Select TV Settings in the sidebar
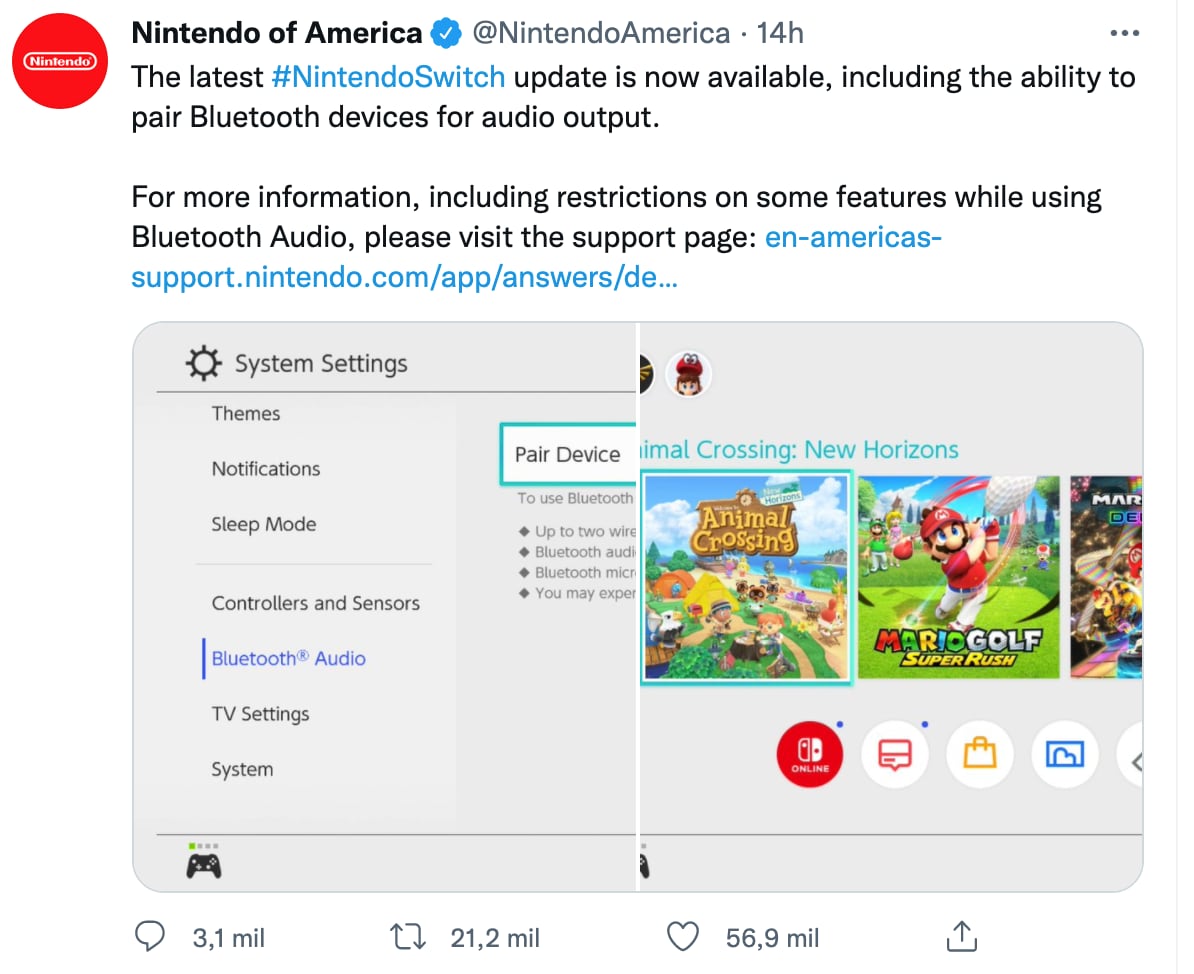The image size is (1194, 974). click(x=260, y=714)
